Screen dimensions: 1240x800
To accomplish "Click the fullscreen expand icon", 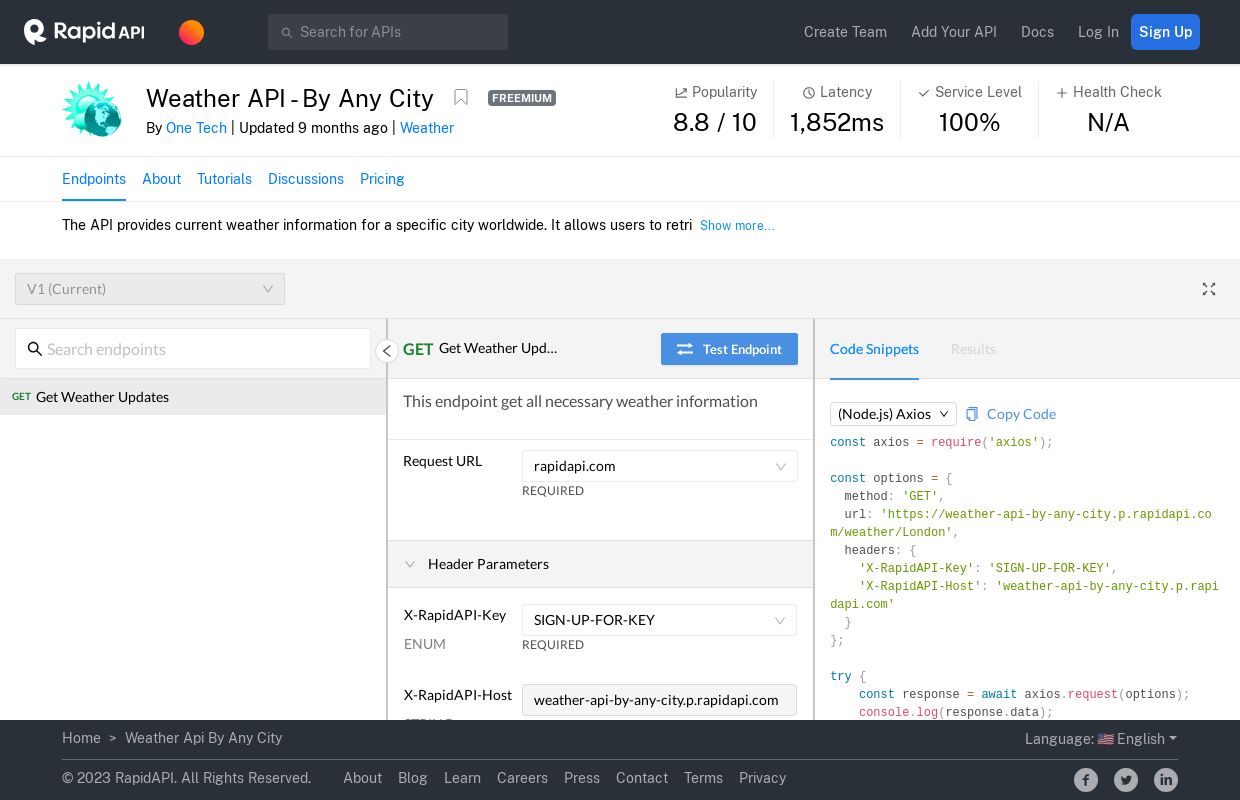I will click(x=1209, y=289).
